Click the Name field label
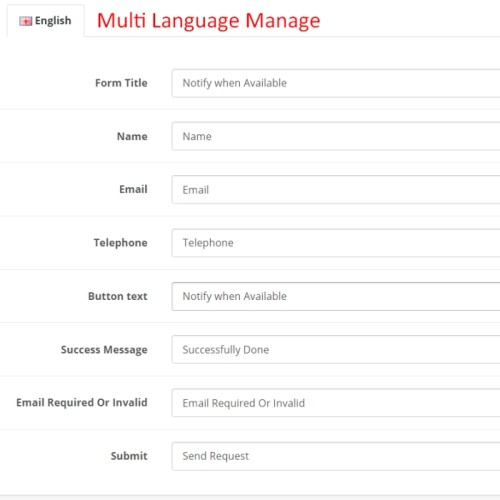Screen dimensions: 500x500 132,136
